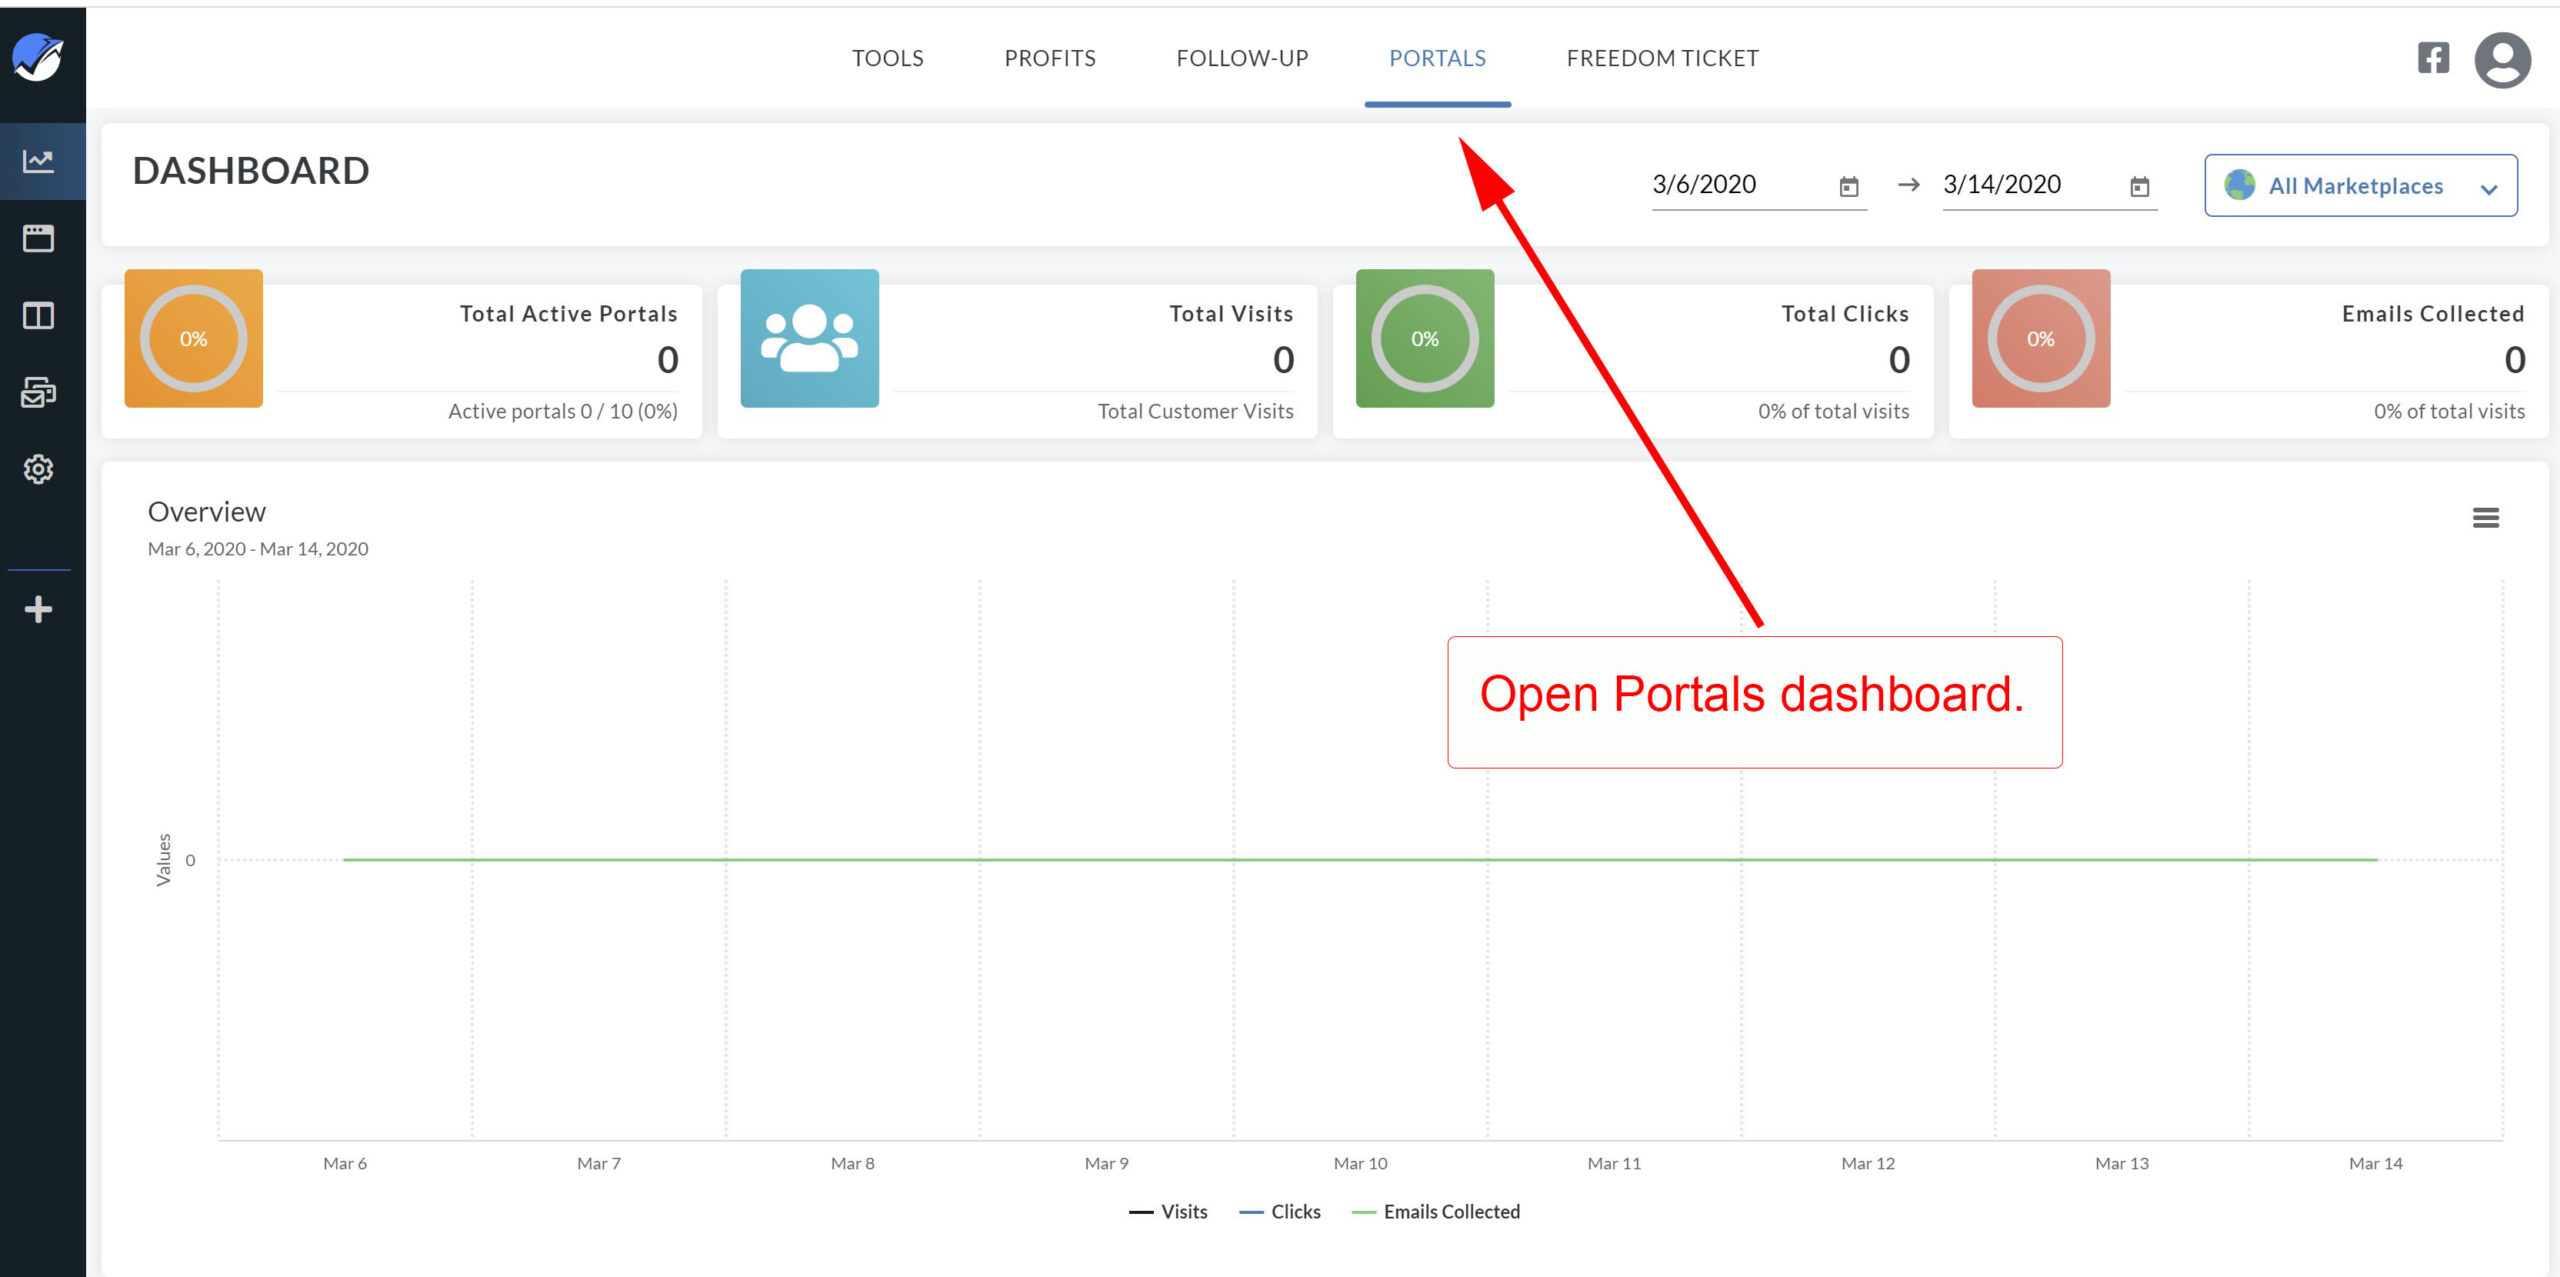2560x1277 pixels.
Task: Open end date calendar picker
Action: [2138, 185]
